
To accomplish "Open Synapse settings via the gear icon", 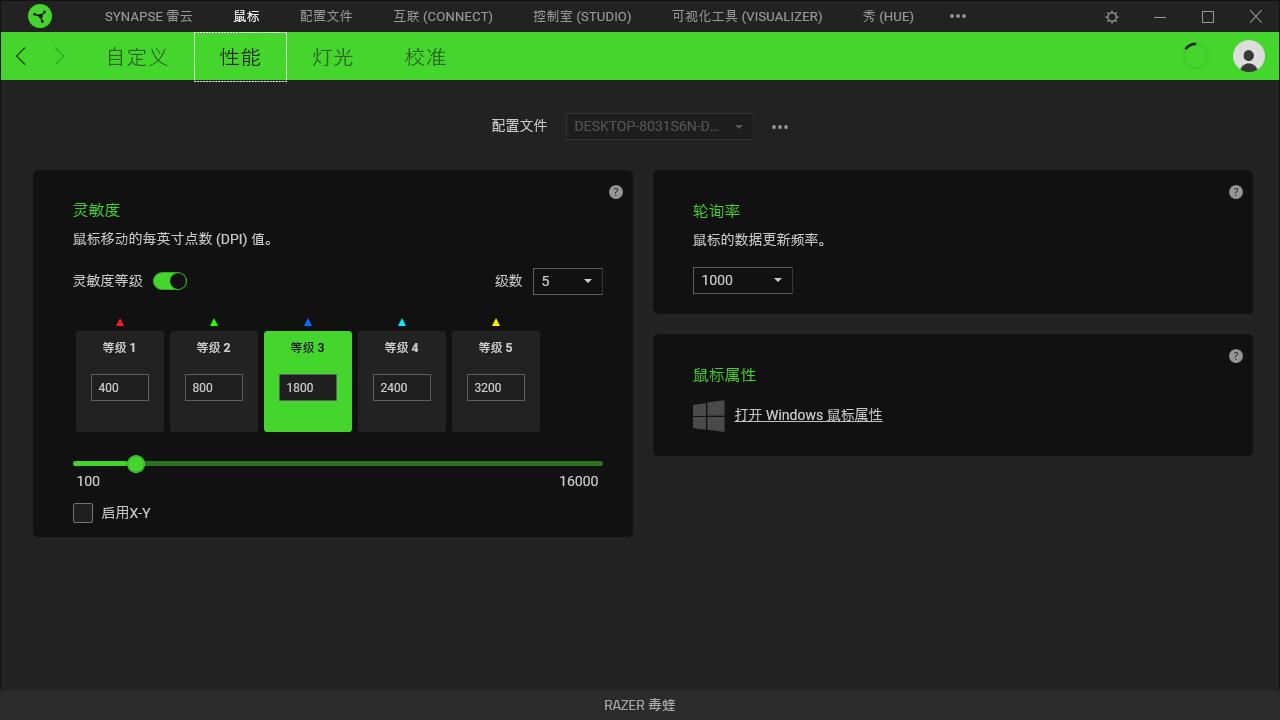I will 1111,16.
